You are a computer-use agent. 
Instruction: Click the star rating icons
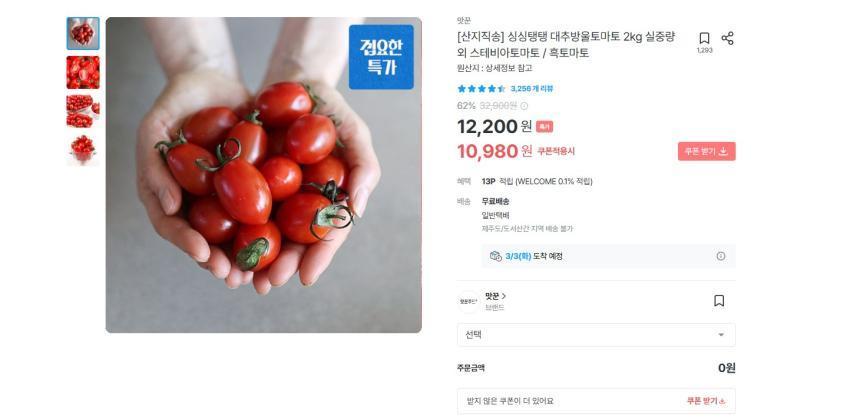tap(481, 89)
